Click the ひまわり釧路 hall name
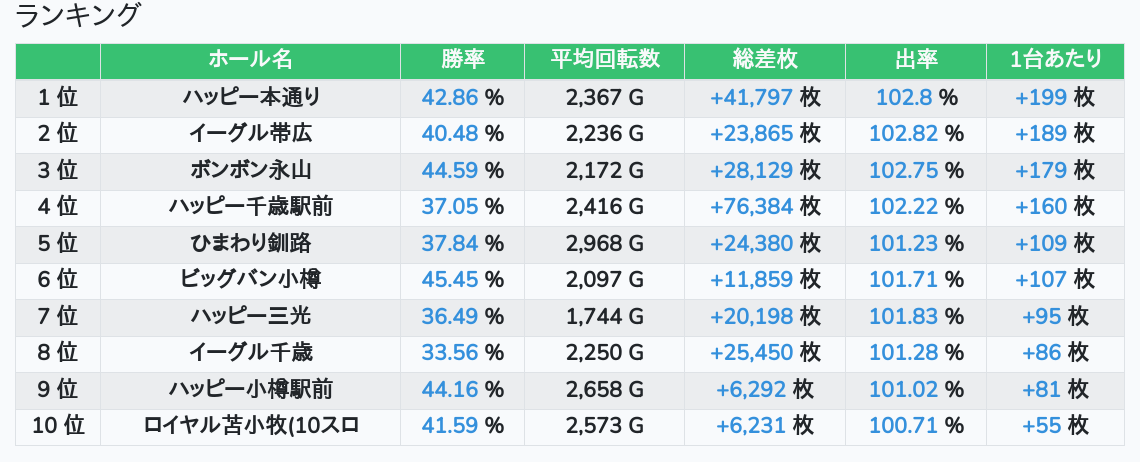Image resolution: width=1140 pixels, height=462 pixels. point(251,243)
